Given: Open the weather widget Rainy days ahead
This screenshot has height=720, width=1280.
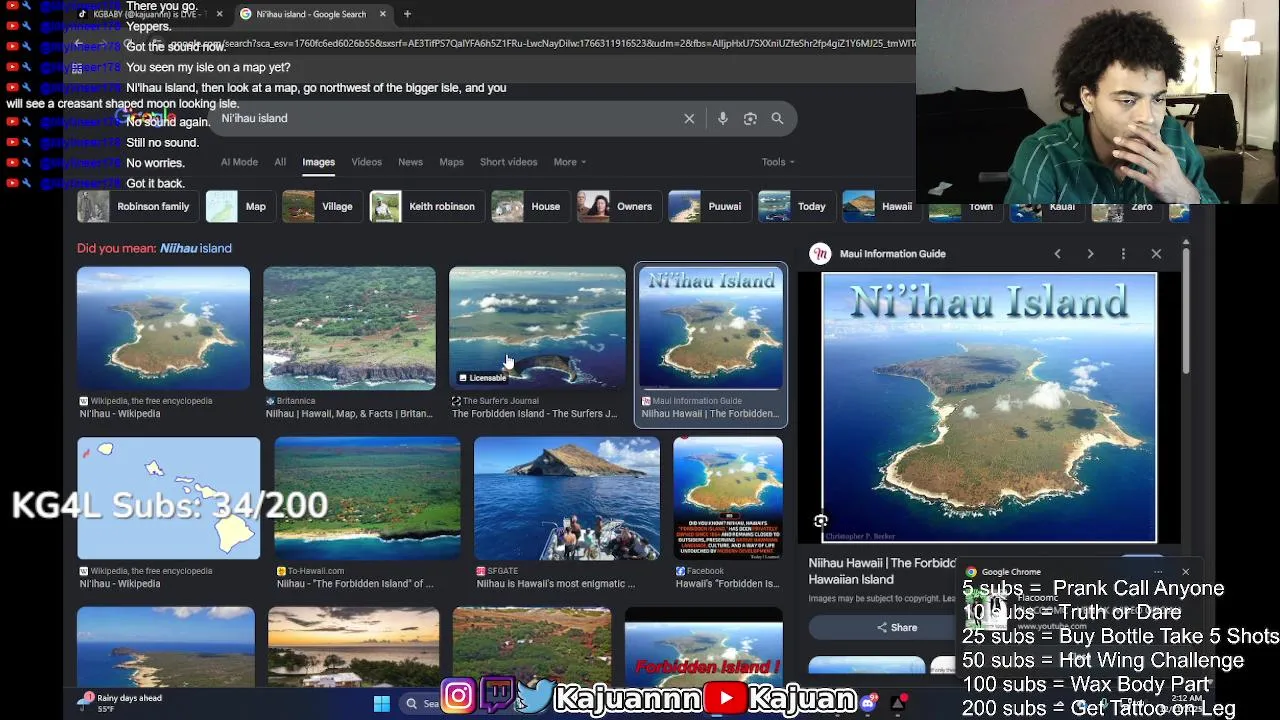Looking at the screenshot, I should tap(122, 703).
